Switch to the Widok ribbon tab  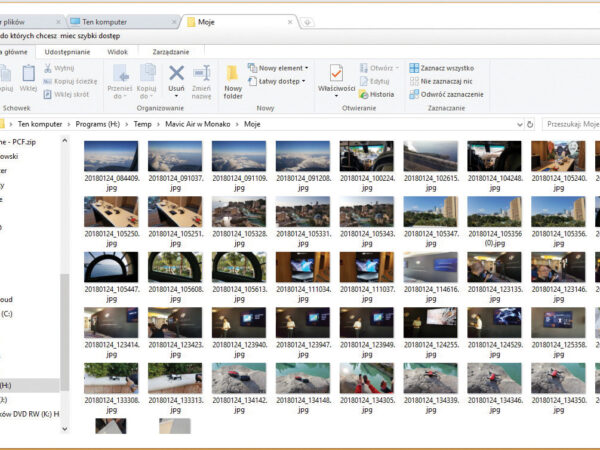tap(118, 50)
